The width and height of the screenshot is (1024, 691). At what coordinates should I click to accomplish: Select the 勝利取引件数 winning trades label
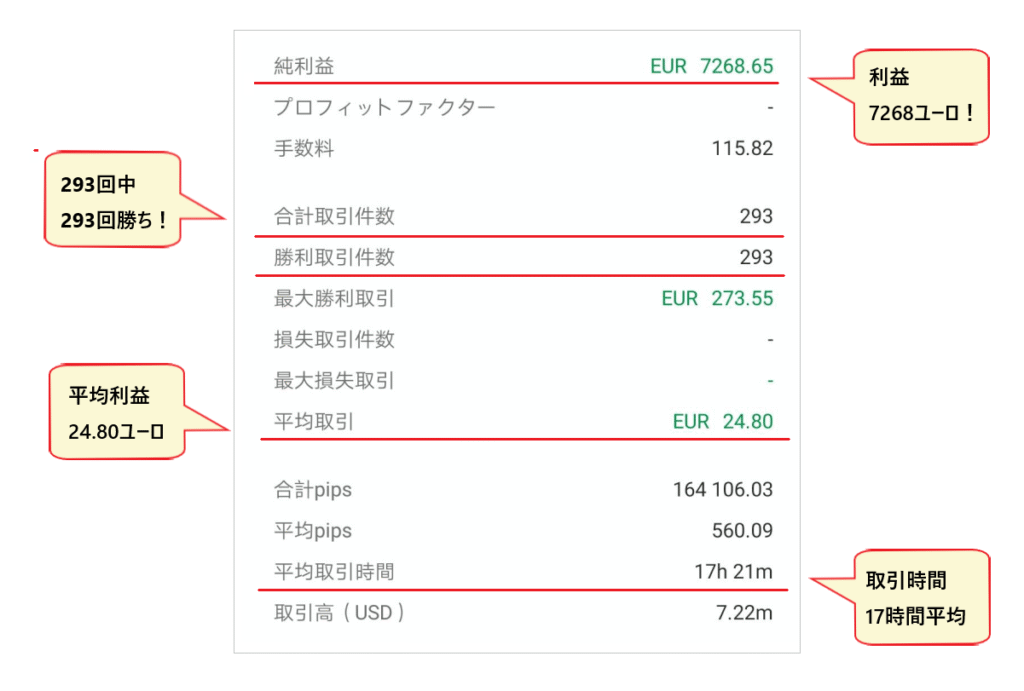coord(334,258)
